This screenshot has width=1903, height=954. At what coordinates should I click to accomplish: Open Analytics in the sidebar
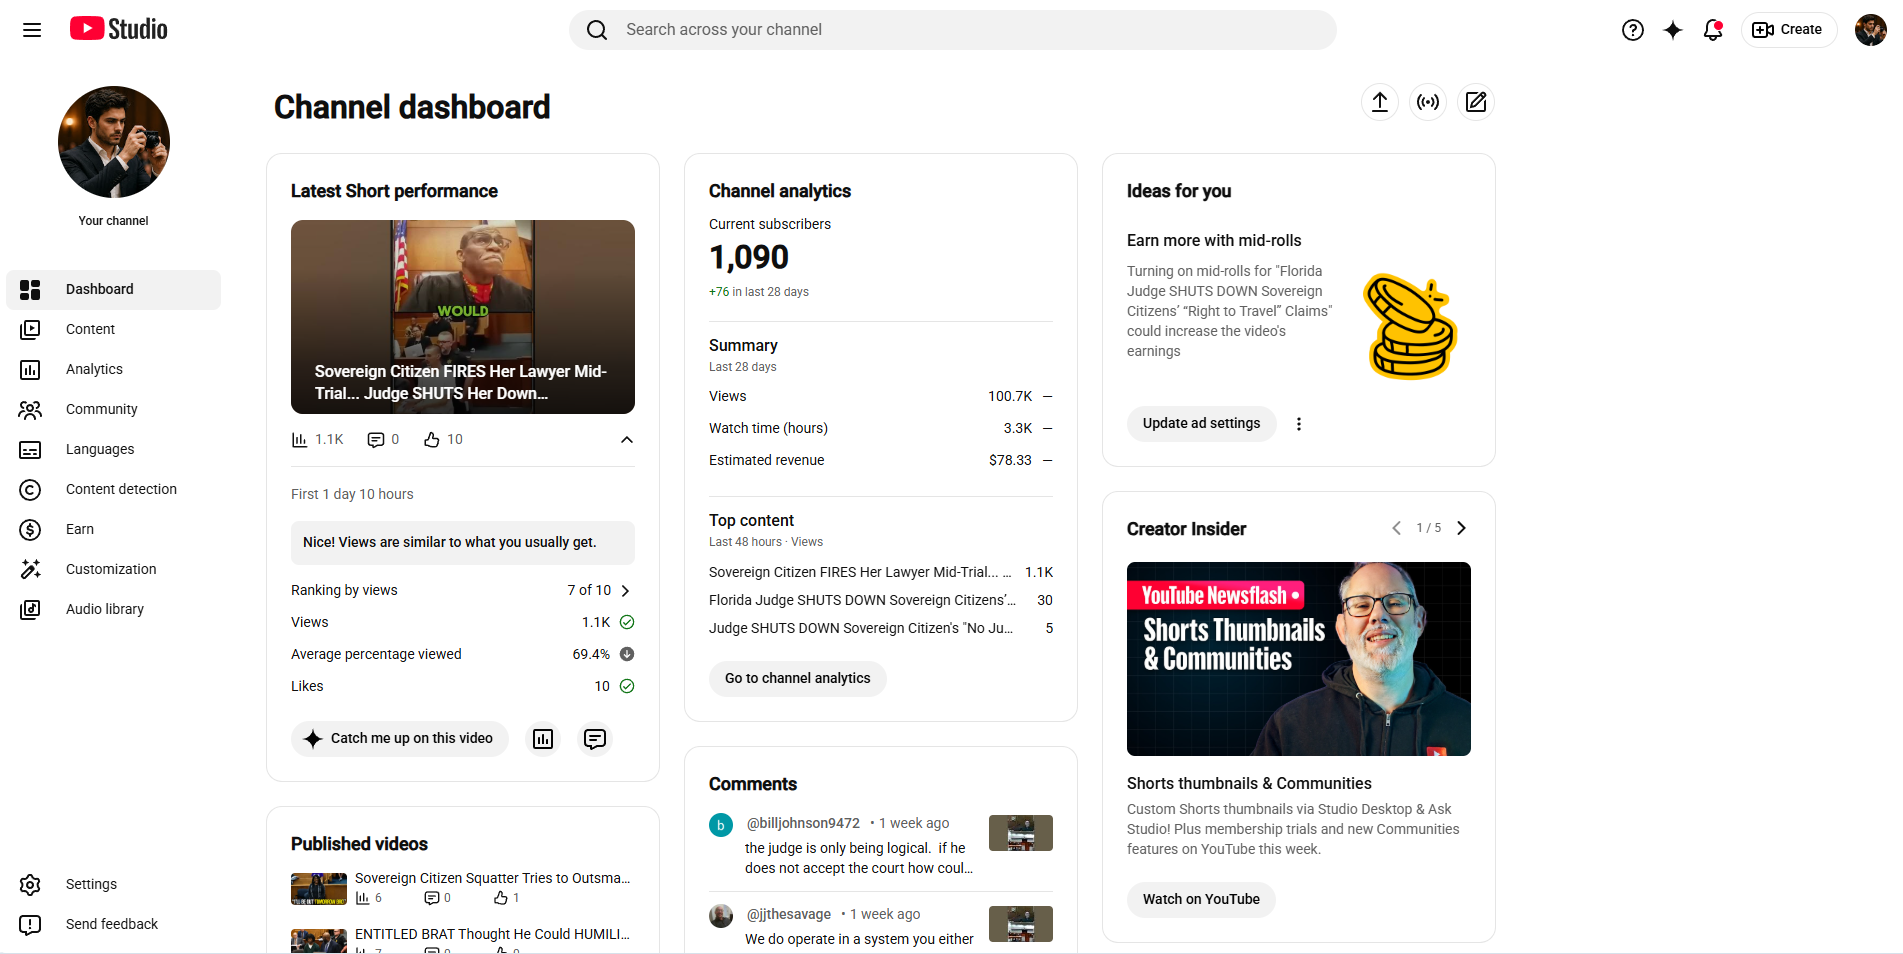coord(114,370)
